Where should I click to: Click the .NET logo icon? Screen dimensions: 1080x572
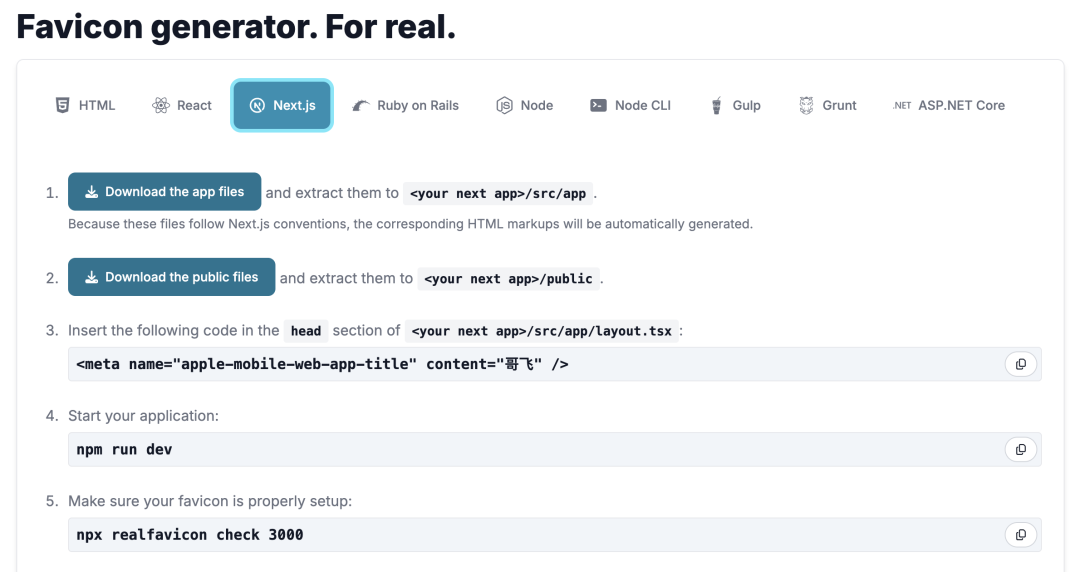(x=902, y=105)
